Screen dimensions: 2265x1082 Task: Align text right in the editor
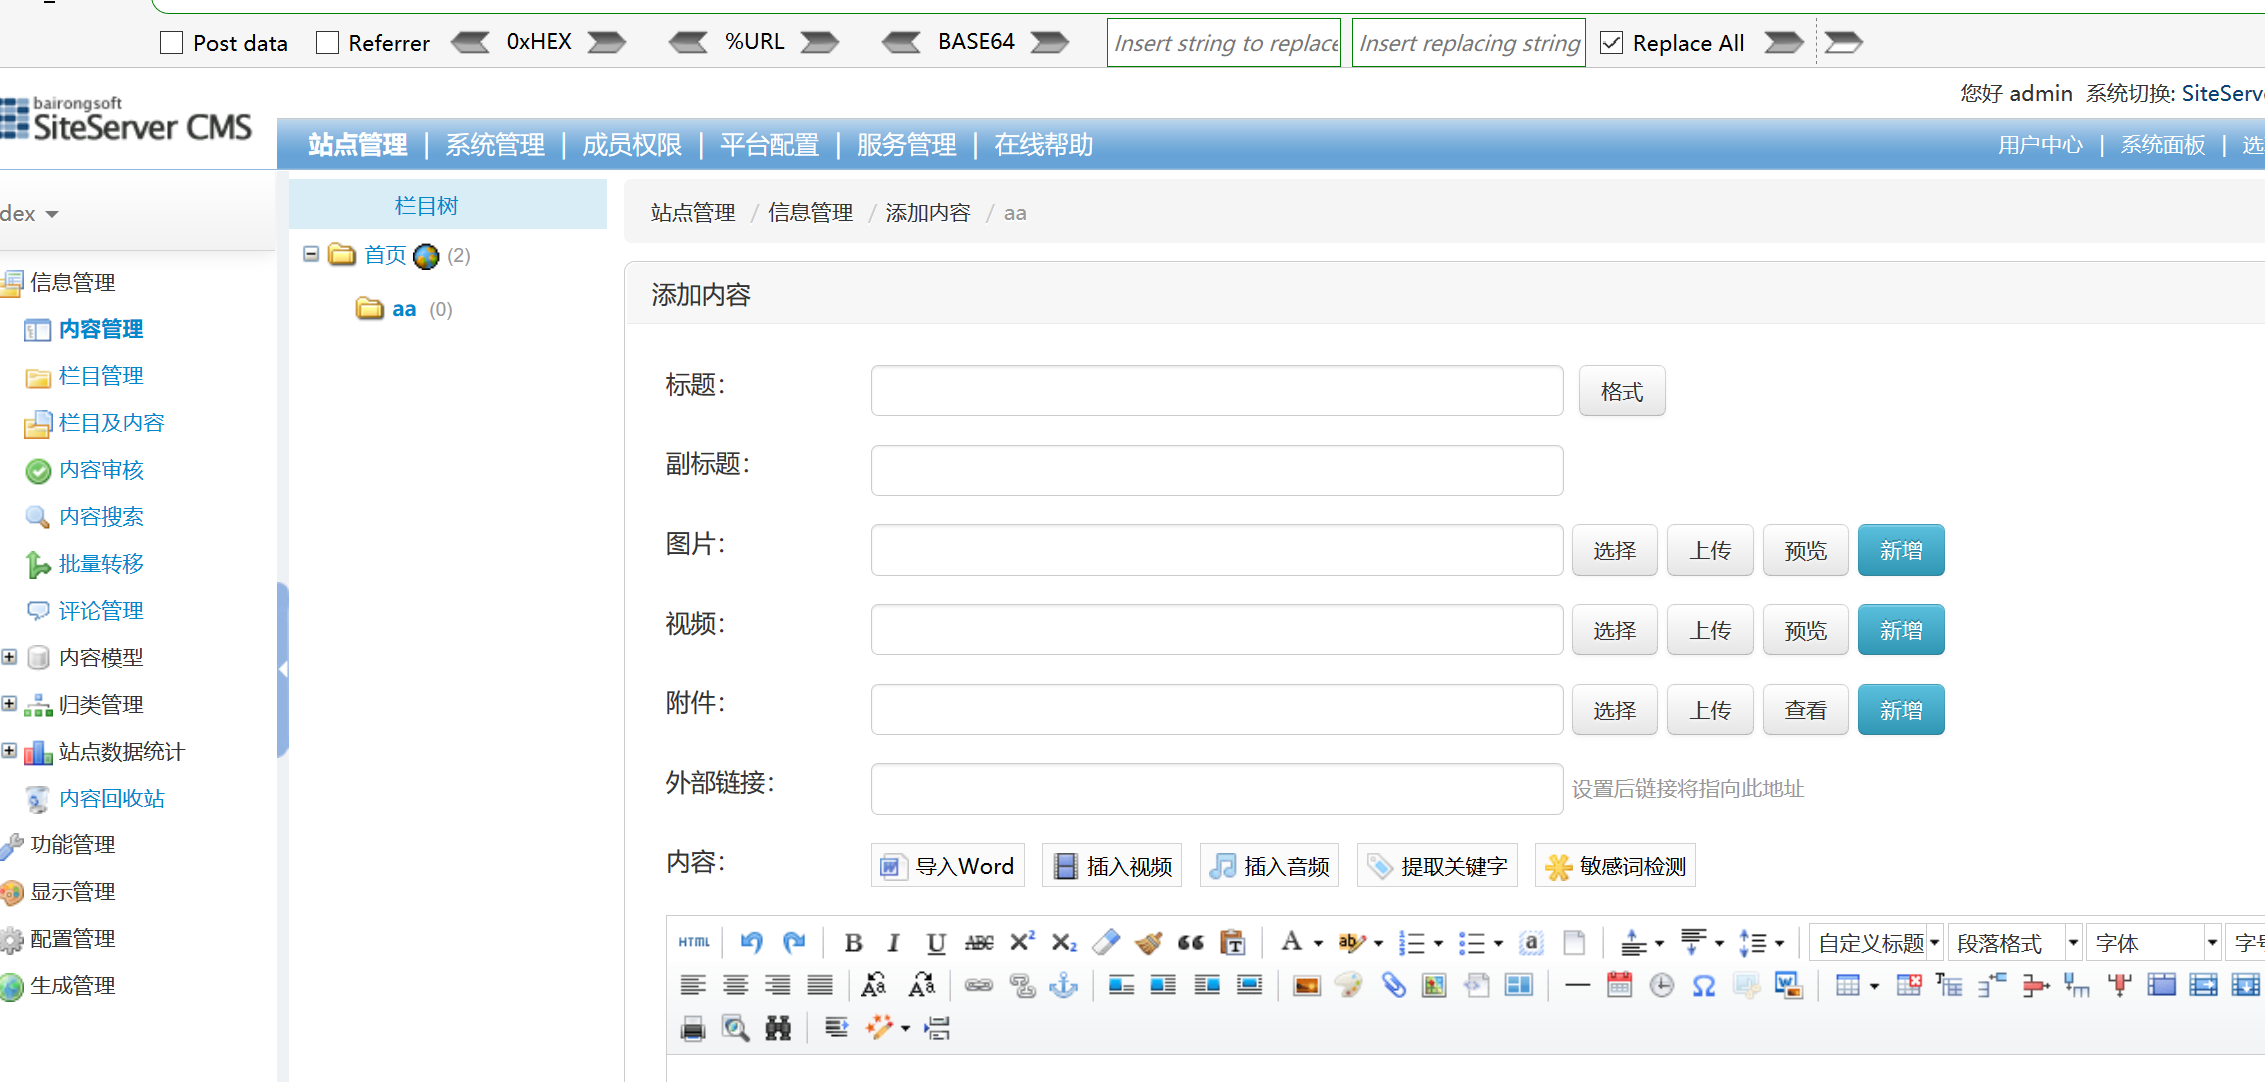(x=778, y=985)
